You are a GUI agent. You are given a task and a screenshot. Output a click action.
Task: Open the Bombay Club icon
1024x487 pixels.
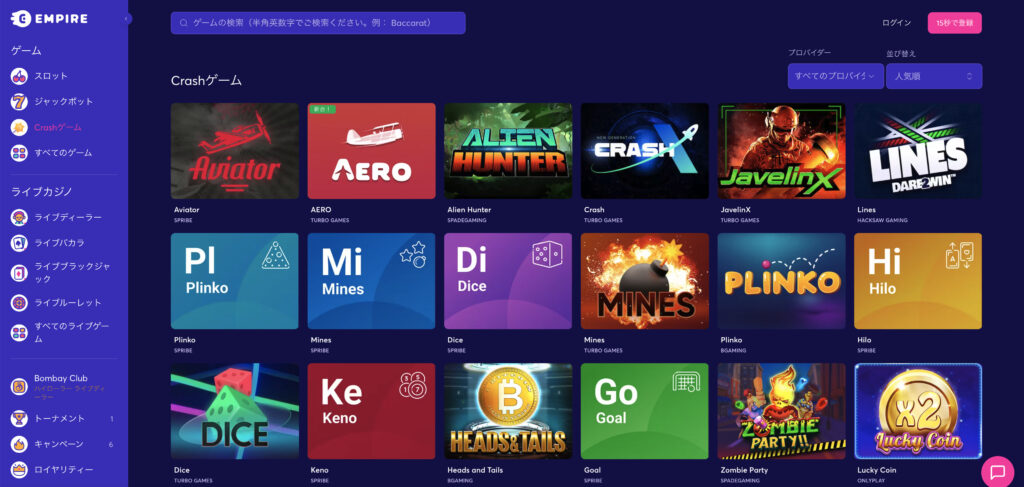(x=19, y=386)
